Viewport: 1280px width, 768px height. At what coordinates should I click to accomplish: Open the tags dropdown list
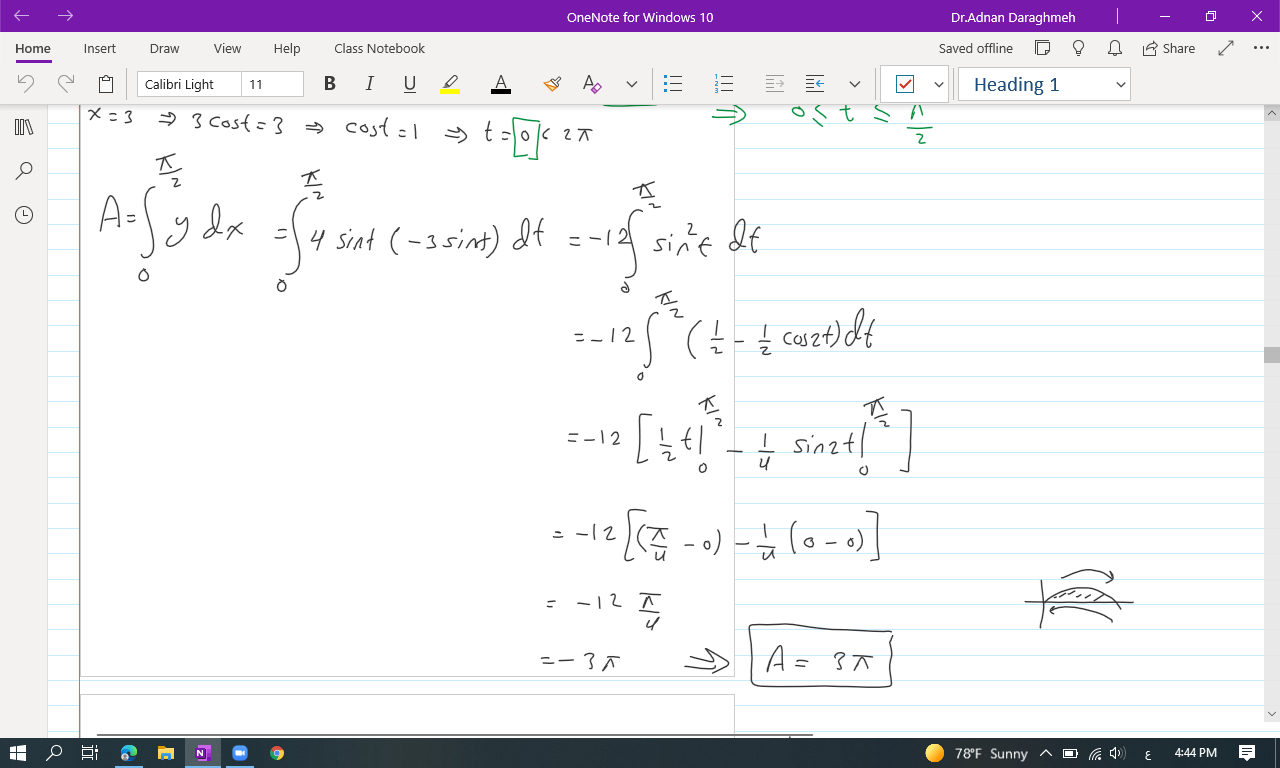point(938,84)
